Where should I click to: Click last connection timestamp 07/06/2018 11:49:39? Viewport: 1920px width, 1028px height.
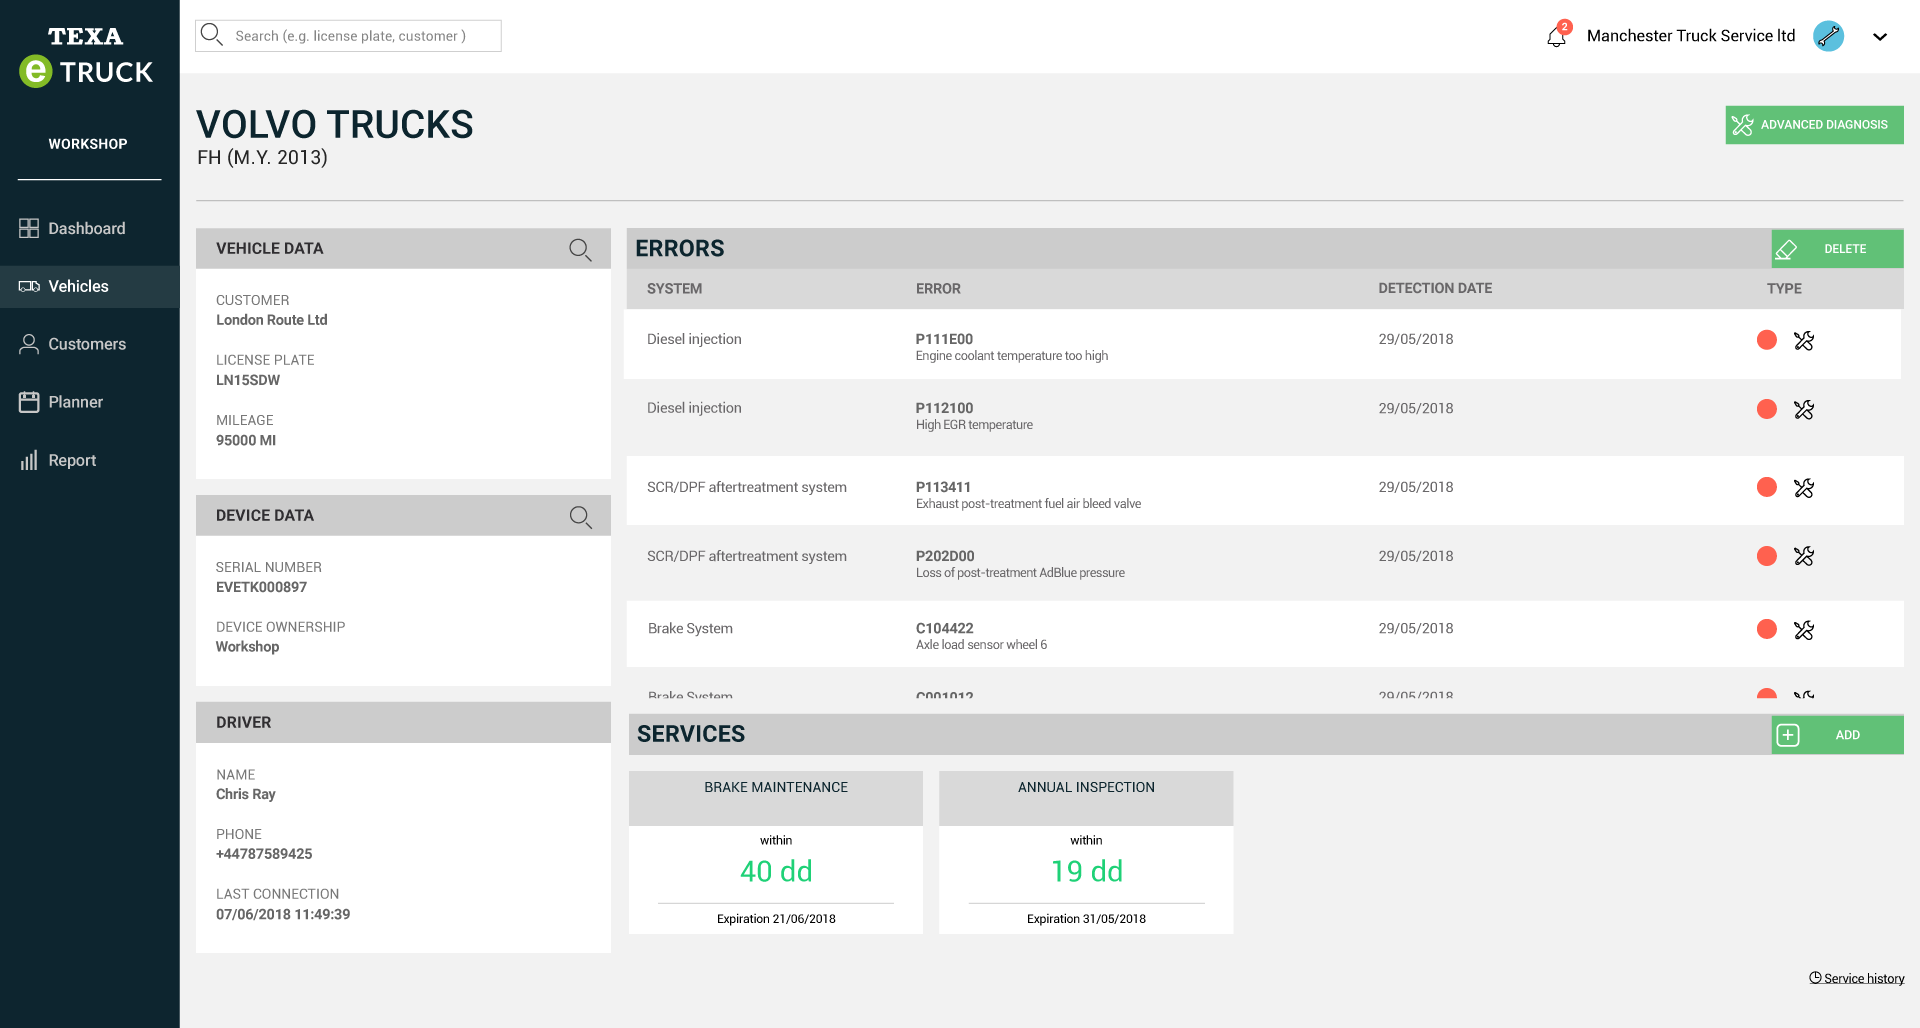coord(283,914)
